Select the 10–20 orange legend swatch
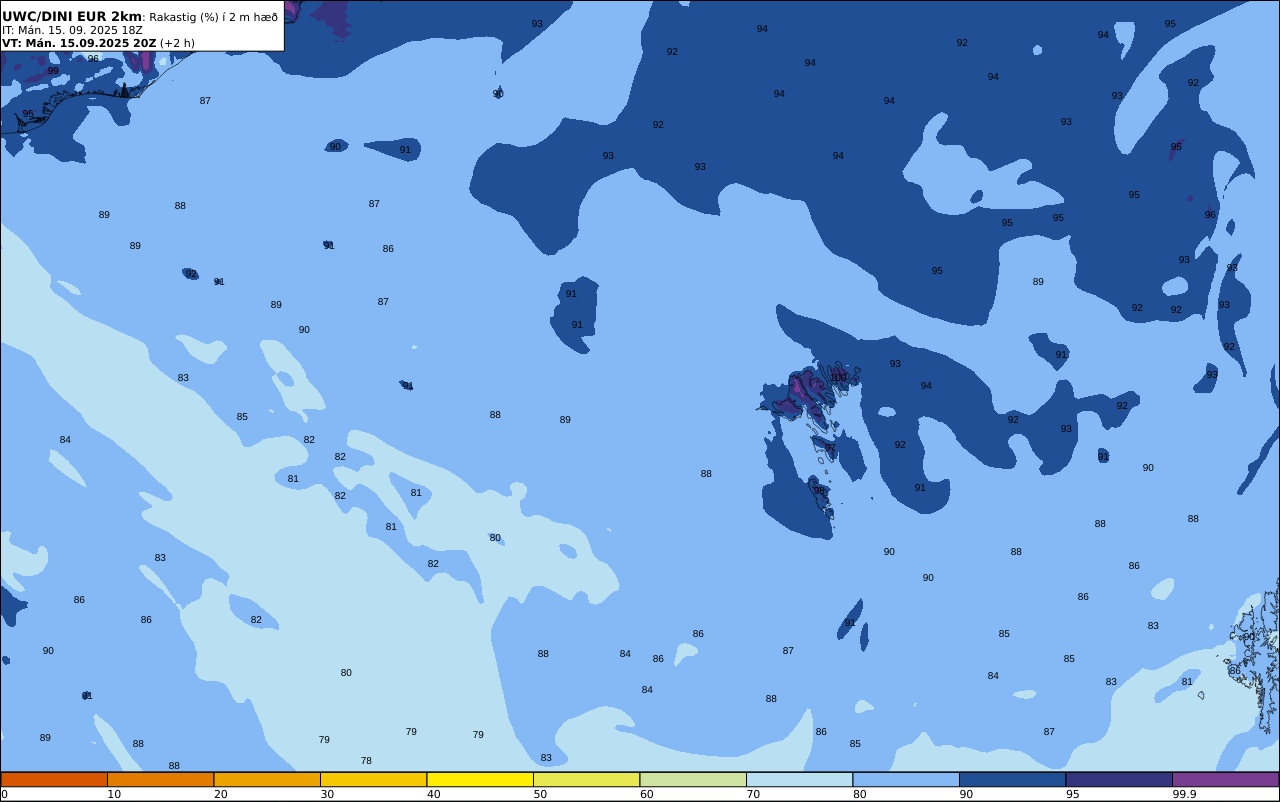Image resolution: width=1280 pixels, height=802 pixels. click(160, 779)
